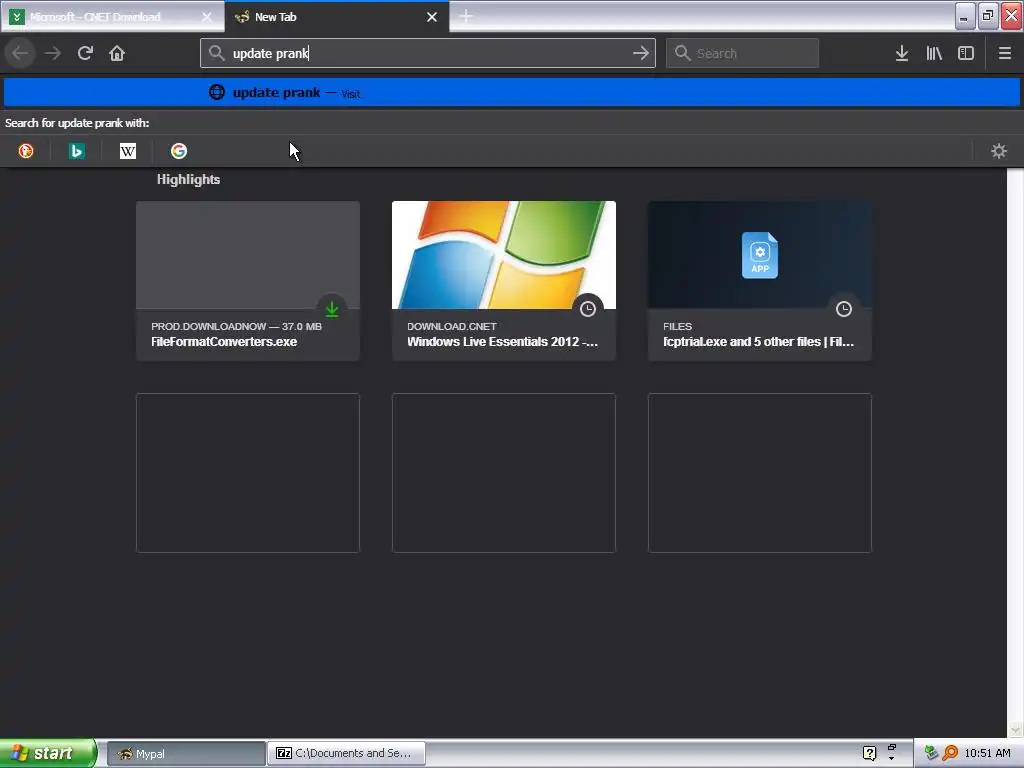Search with the Bing engine icon
Image resolution: width=1024 pixels, height=768 pixels.
pyautogui.click(x=77, y=151)
